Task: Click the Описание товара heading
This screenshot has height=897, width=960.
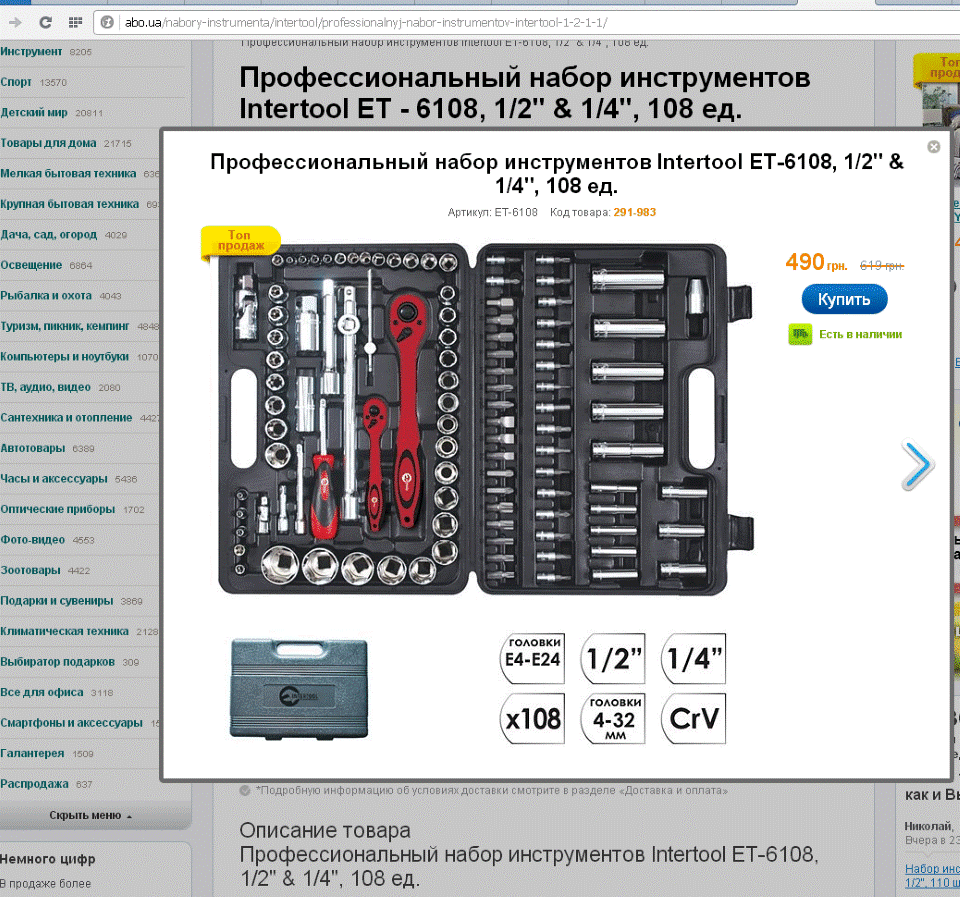Action: coord(325,830)
